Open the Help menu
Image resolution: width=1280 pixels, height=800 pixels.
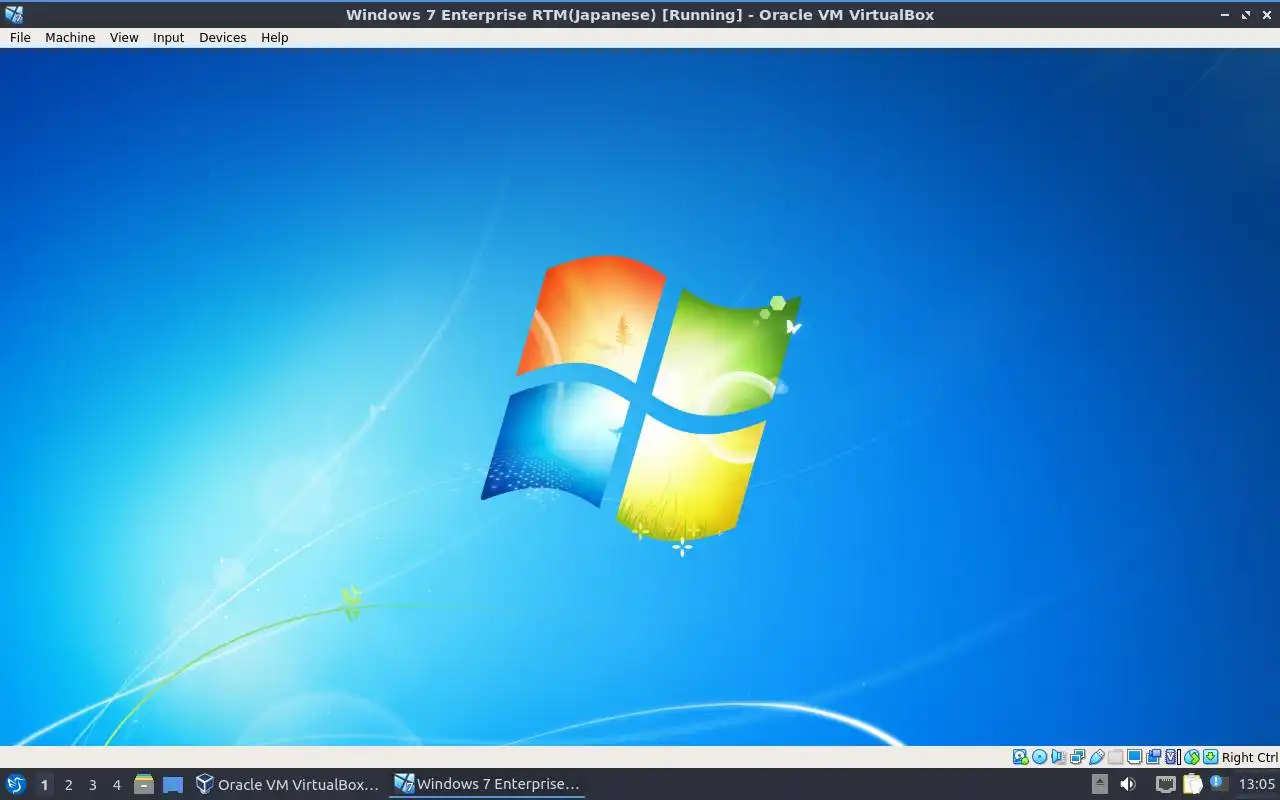pos(274,37)
